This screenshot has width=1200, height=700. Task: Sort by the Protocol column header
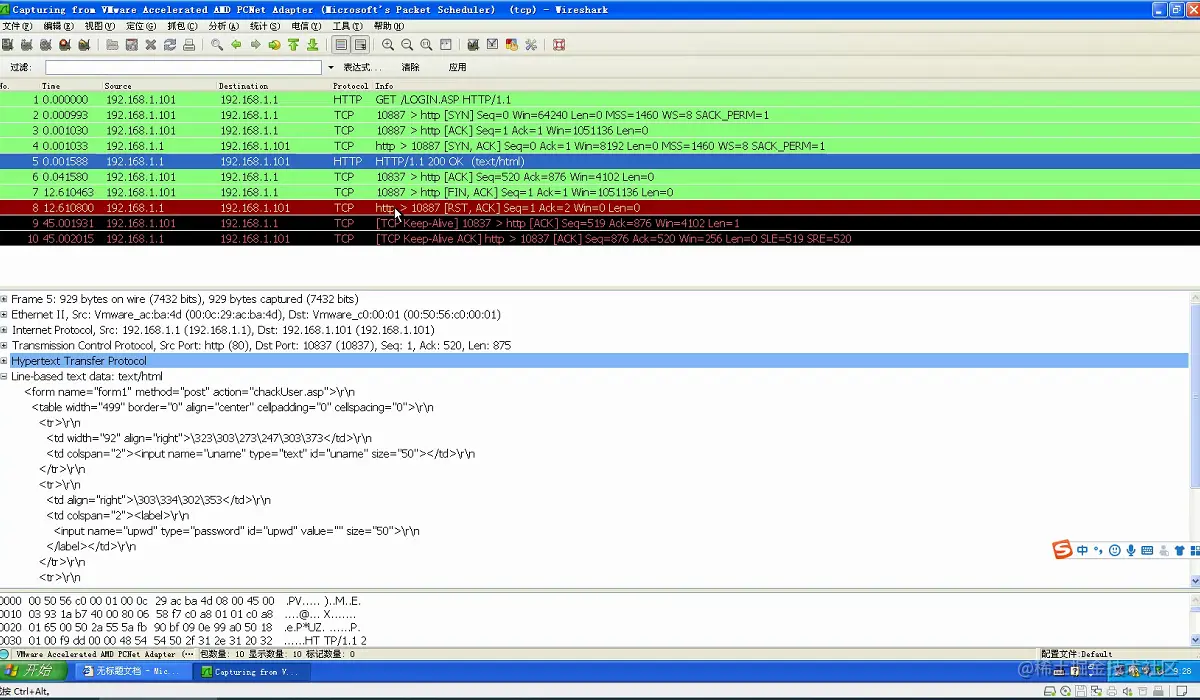point(351,86)
